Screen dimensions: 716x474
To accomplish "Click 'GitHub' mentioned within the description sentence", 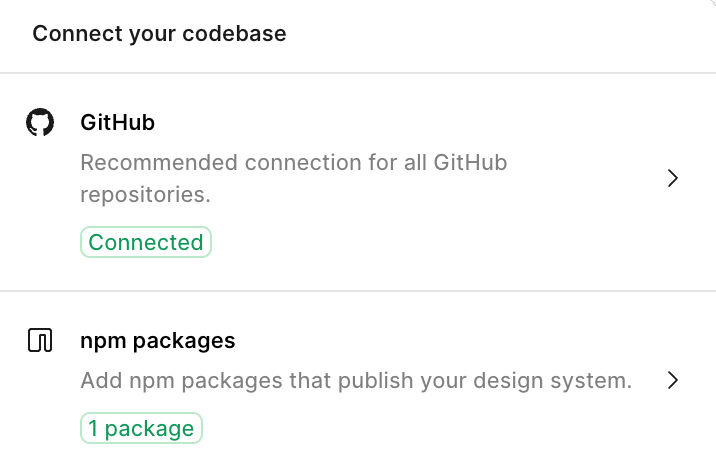I will tap(470, 163).
